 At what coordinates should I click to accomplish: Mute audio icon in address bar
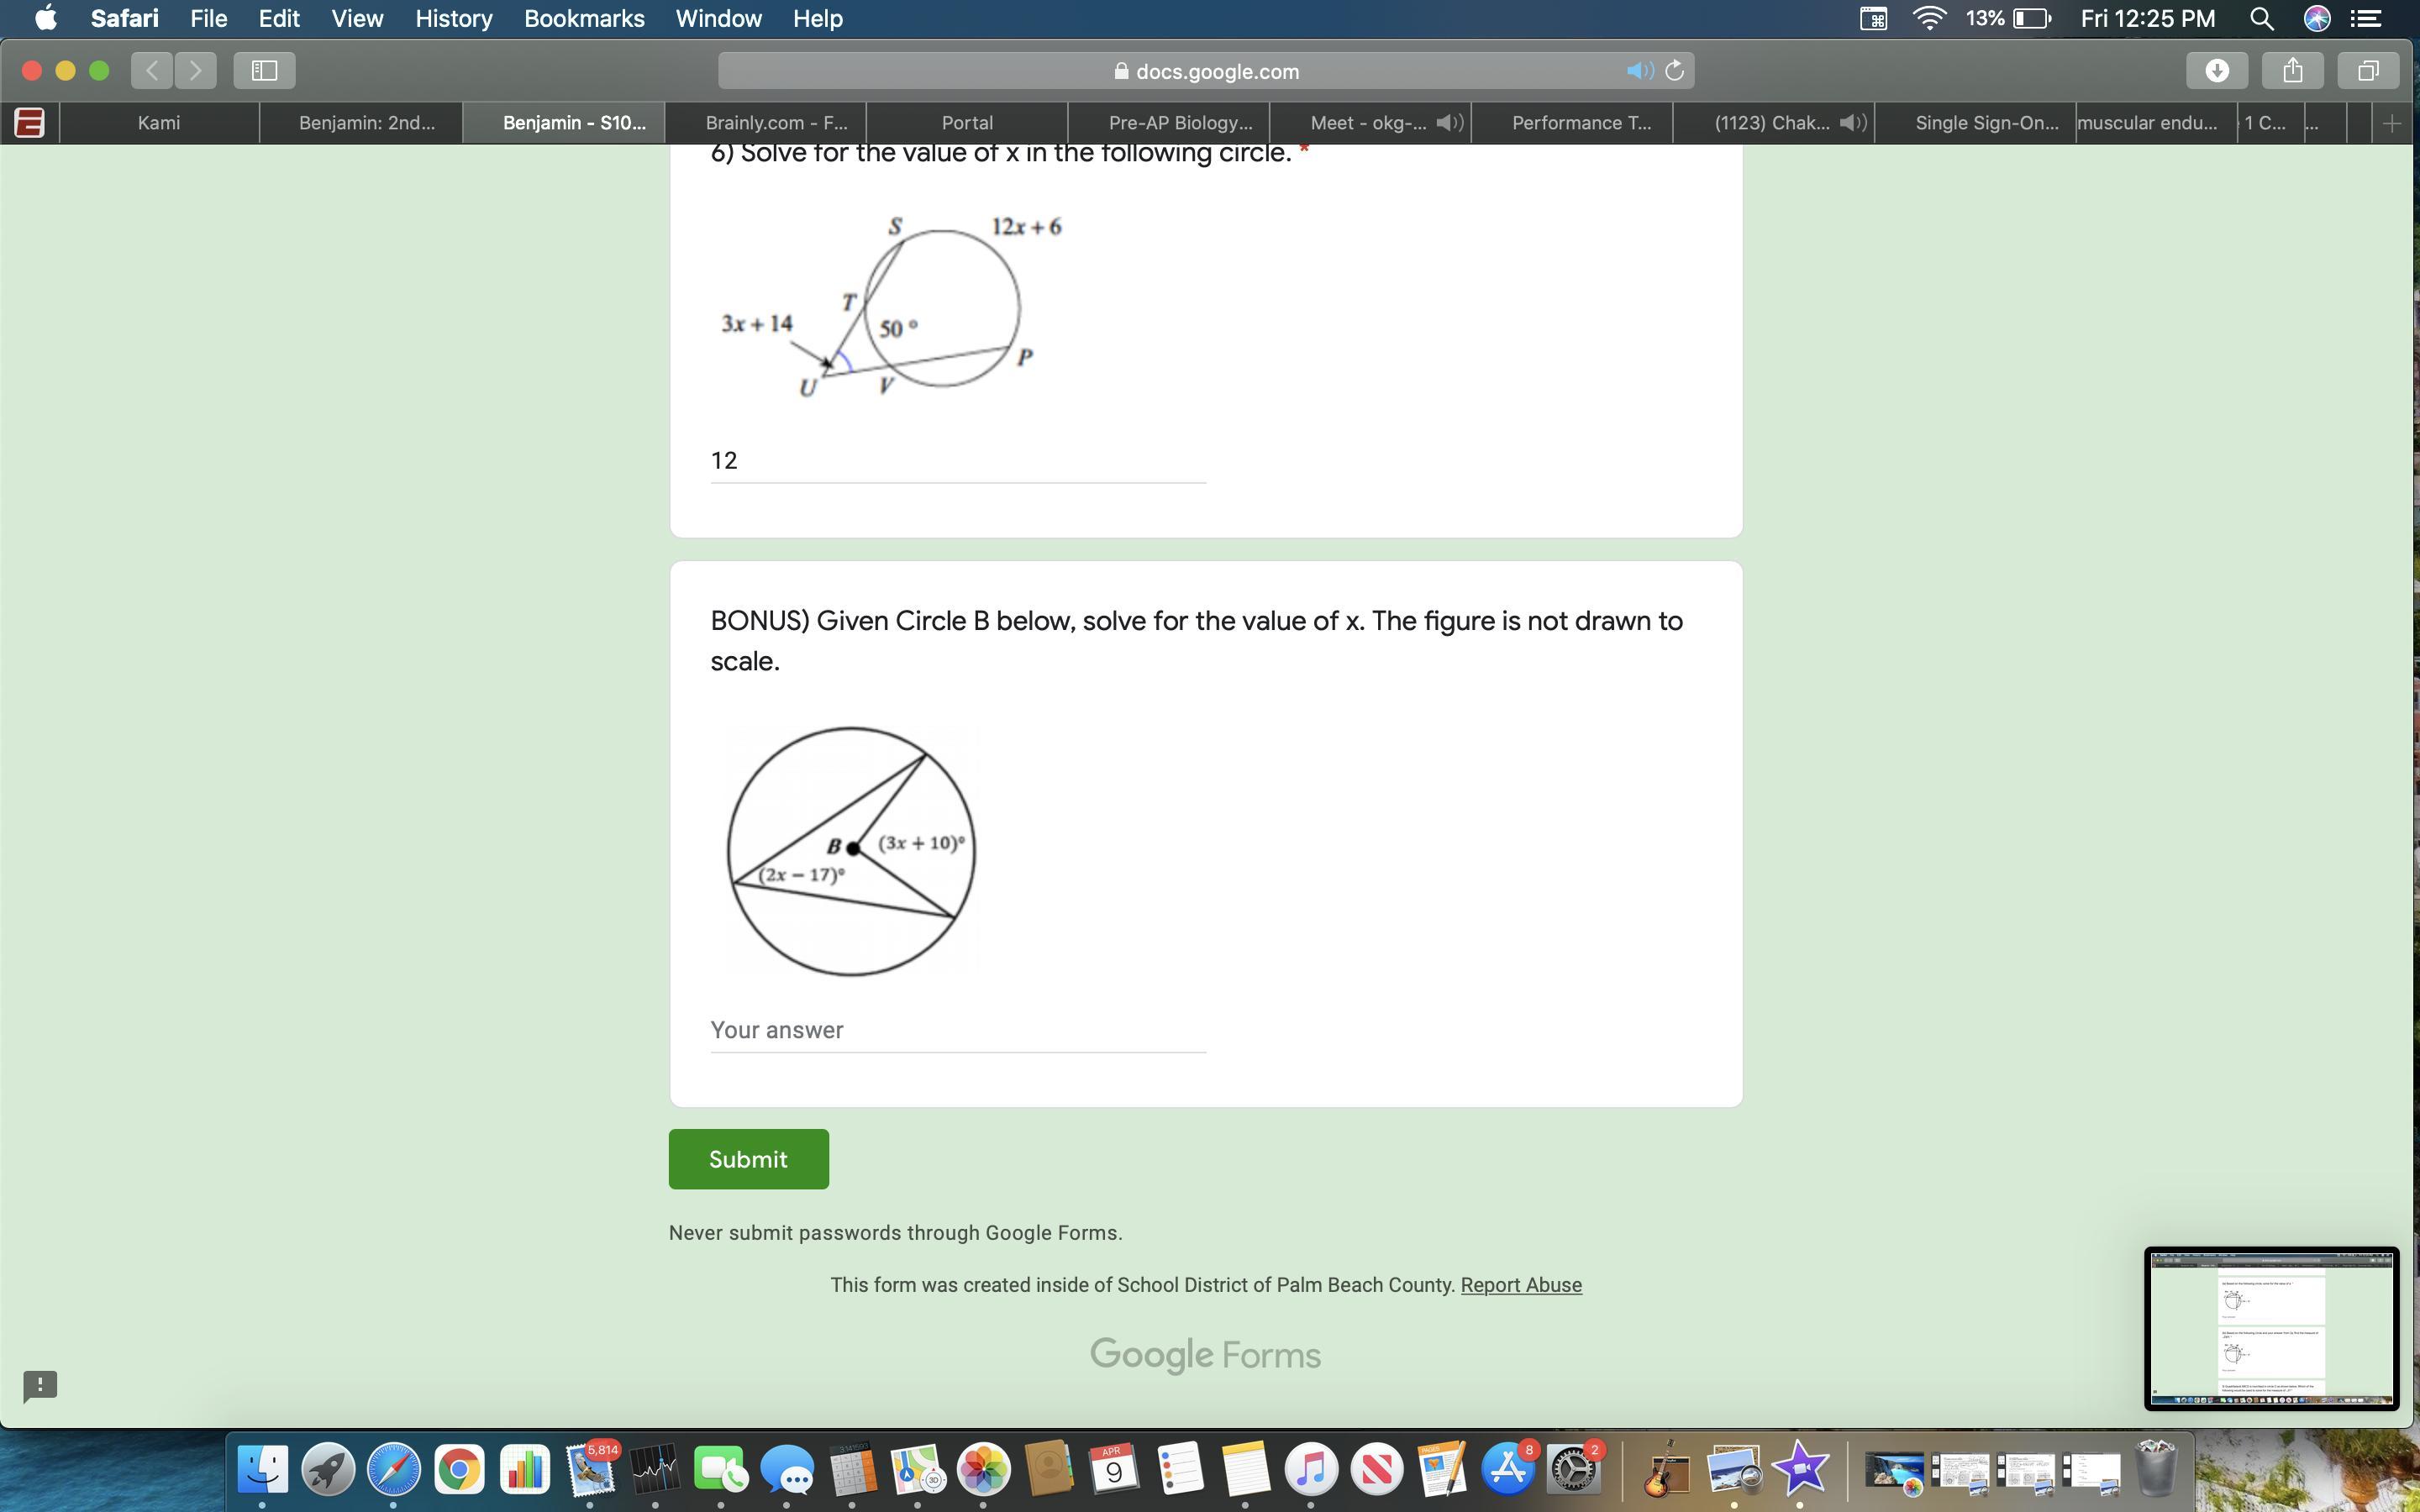[x=1639, y=71]
